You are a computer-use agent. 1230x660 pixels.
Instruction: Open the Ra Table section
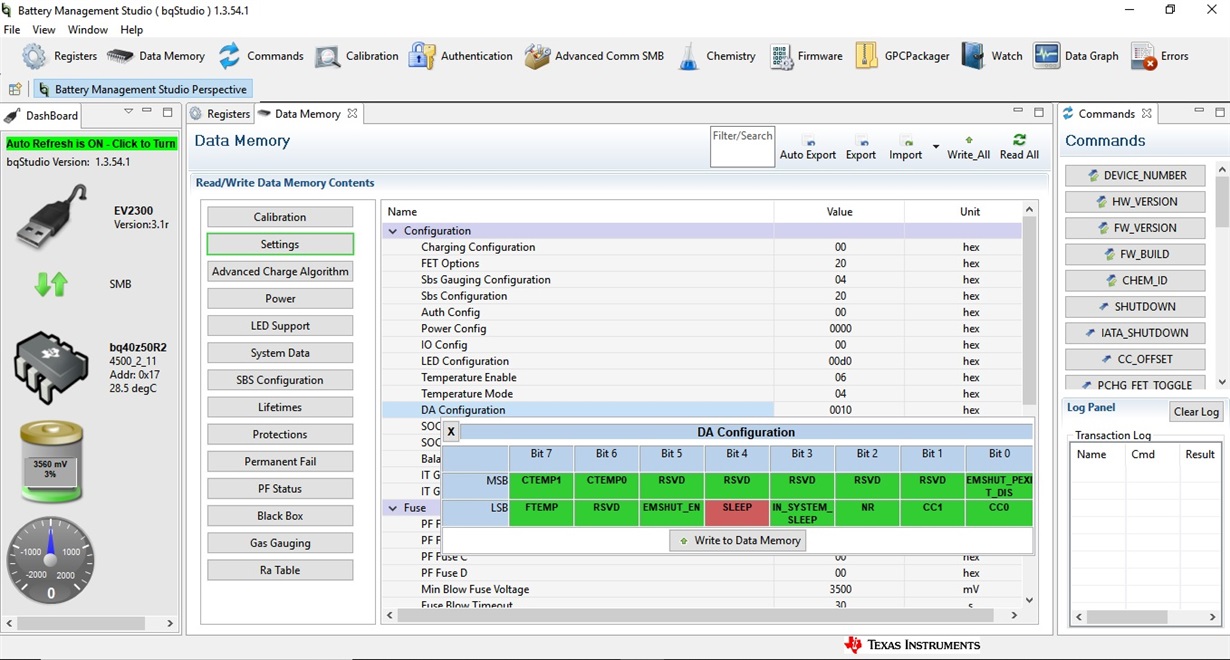click(x=280, y=570)
